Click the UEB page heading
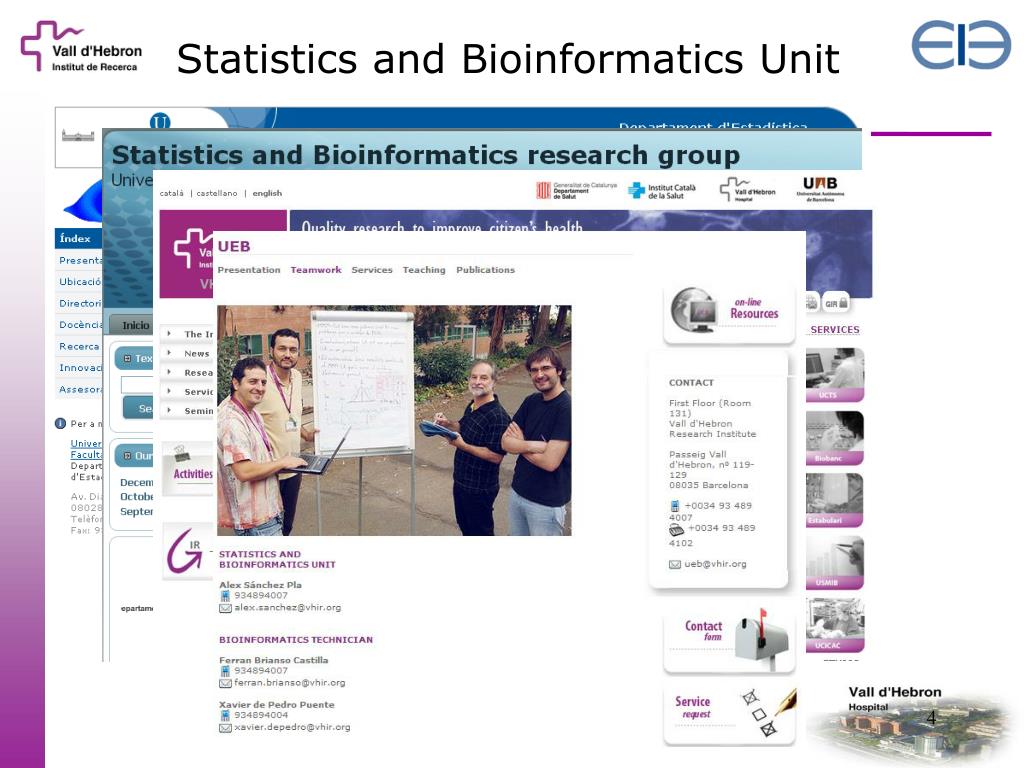The image size is (1024, 768). (234, 246)
